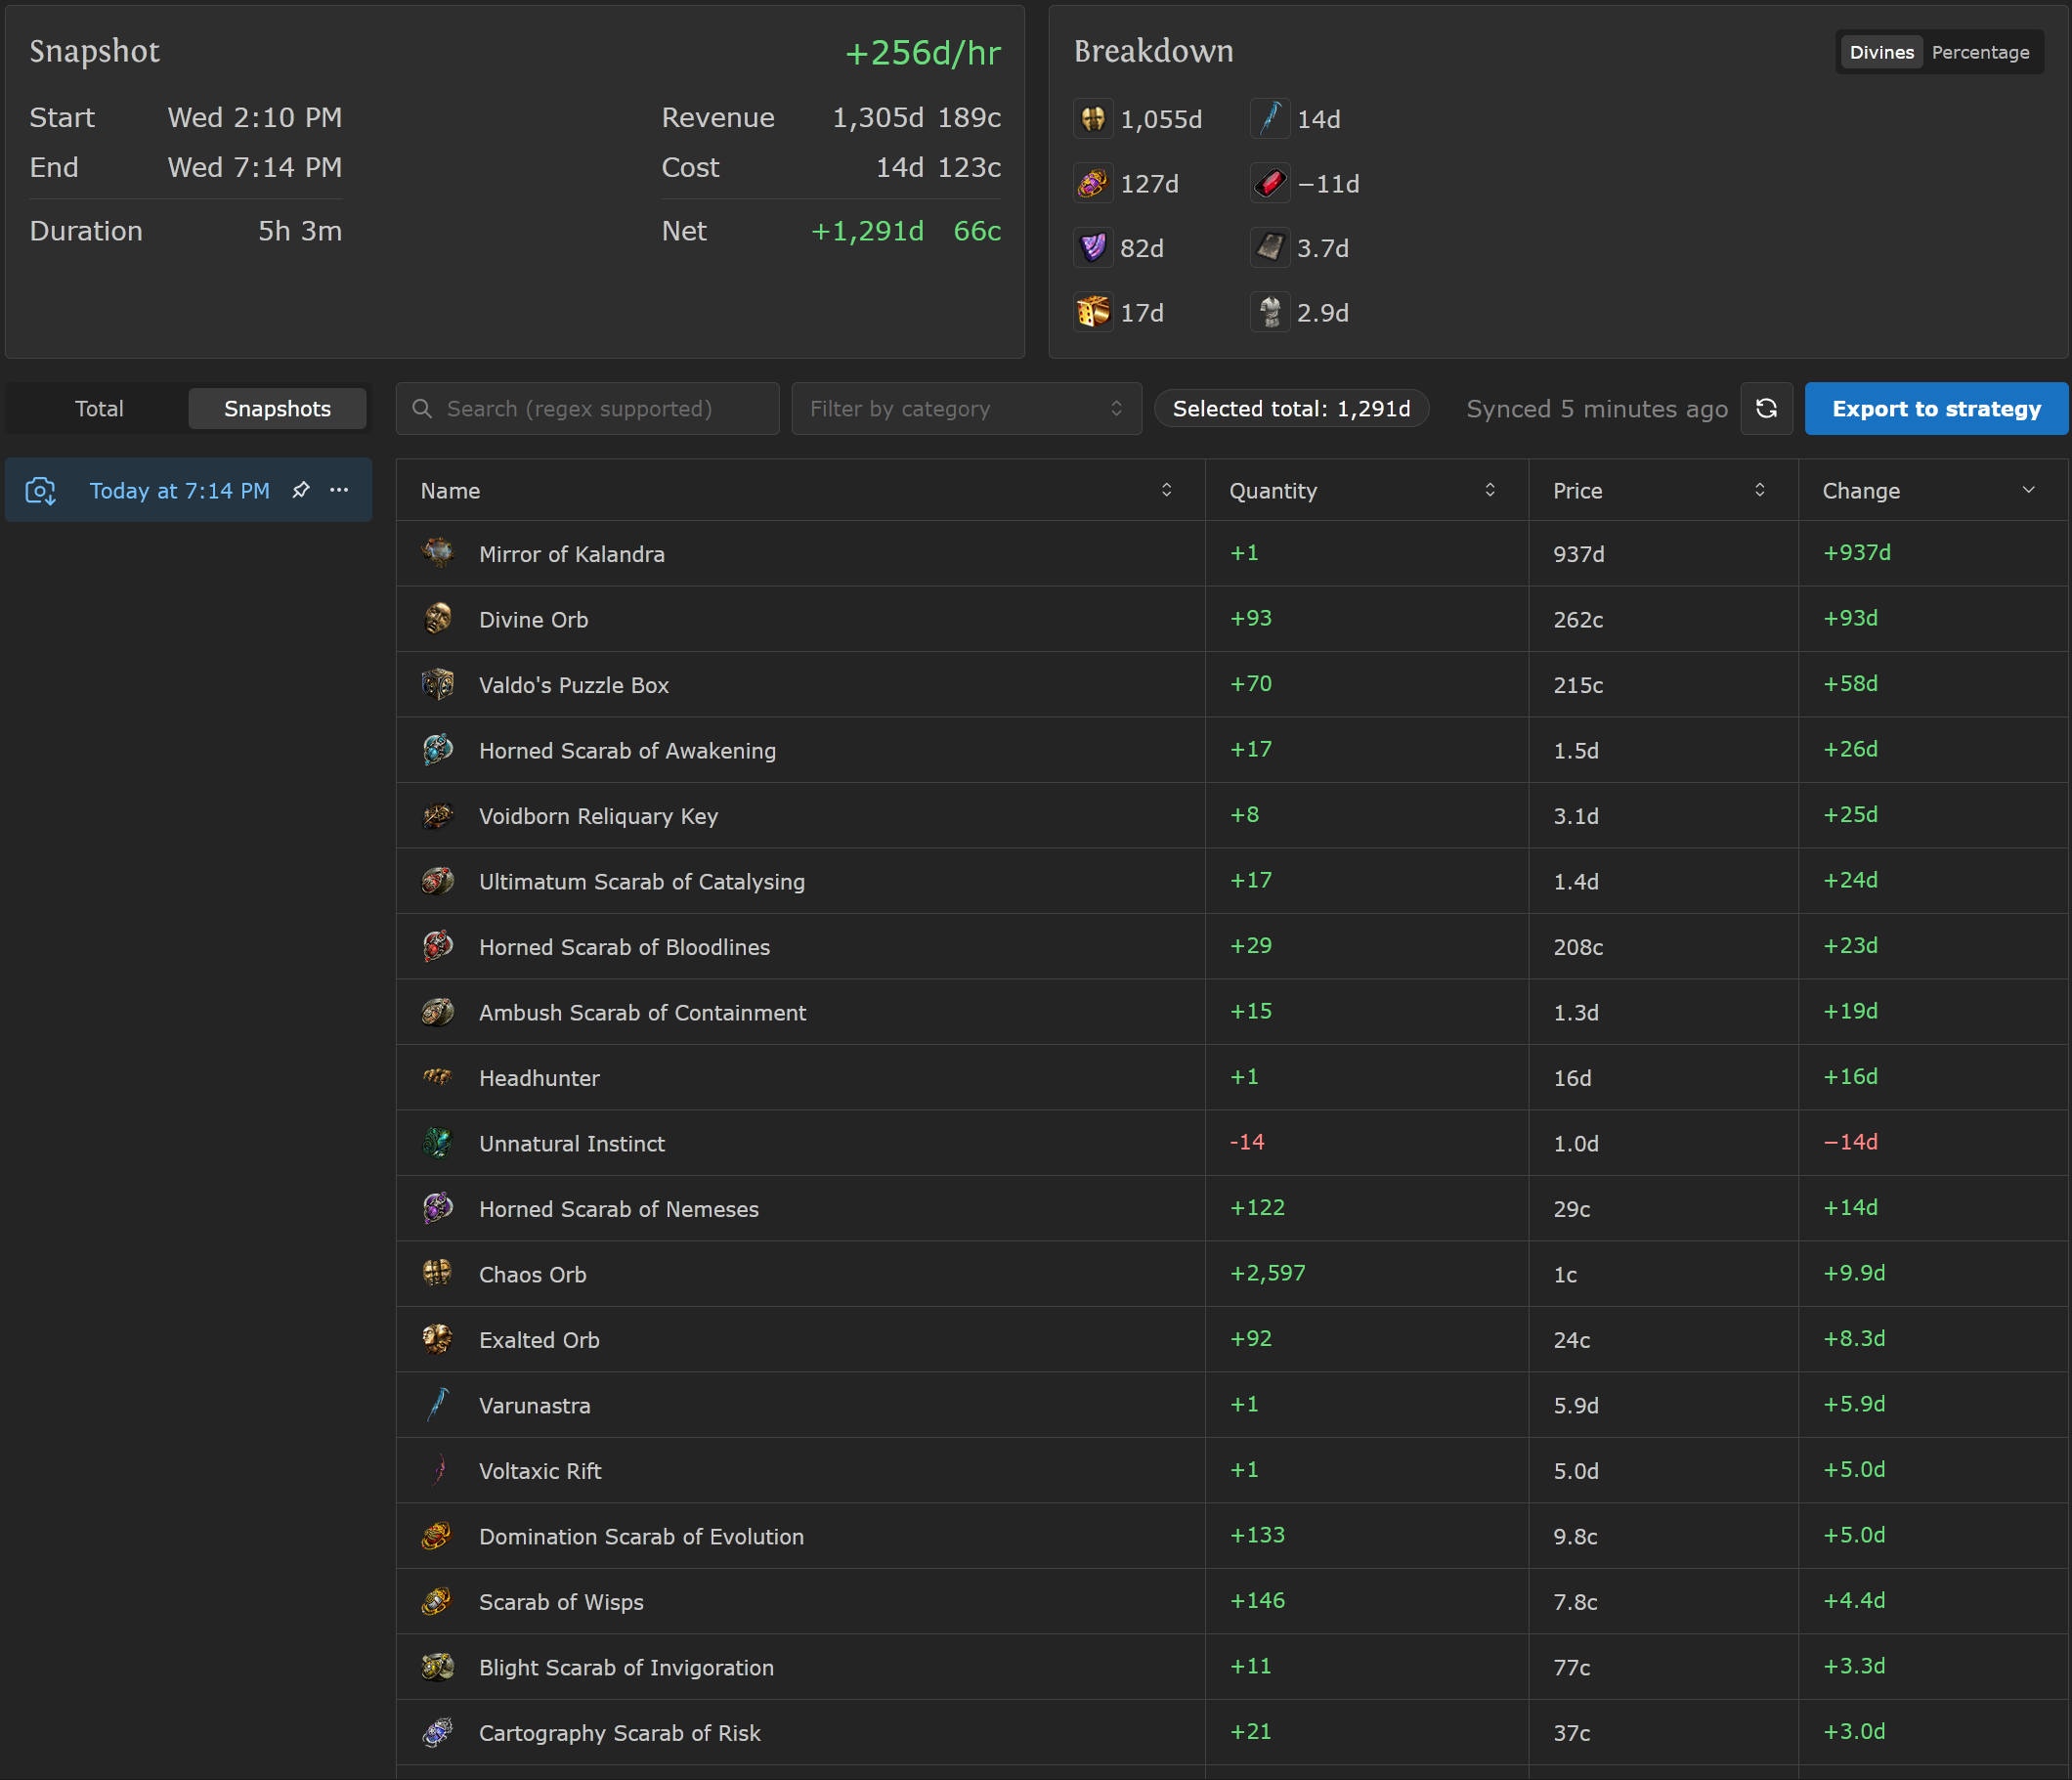Click the refresh sync icon button

tap(1766, 408)
